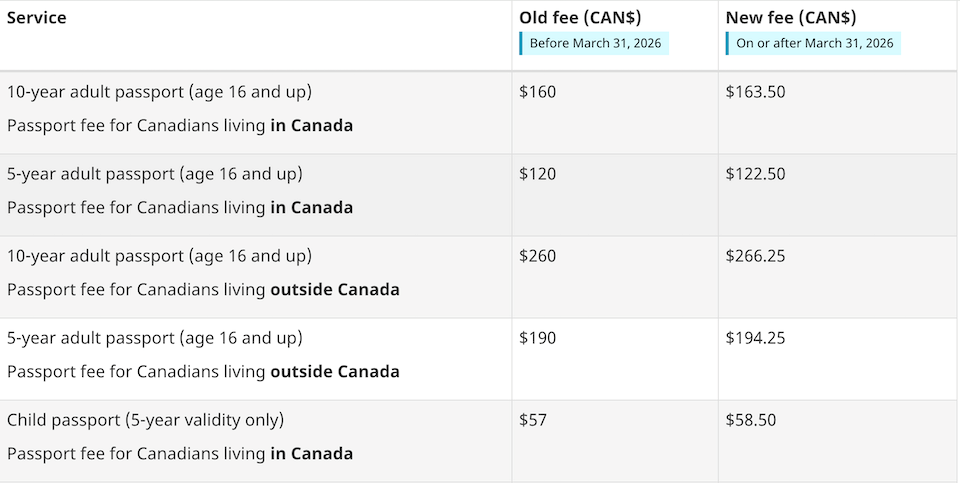The width and height of the screenshot is (960, 483).
Task: Click the $163.50 new fee cell
Action: (755, 92)
